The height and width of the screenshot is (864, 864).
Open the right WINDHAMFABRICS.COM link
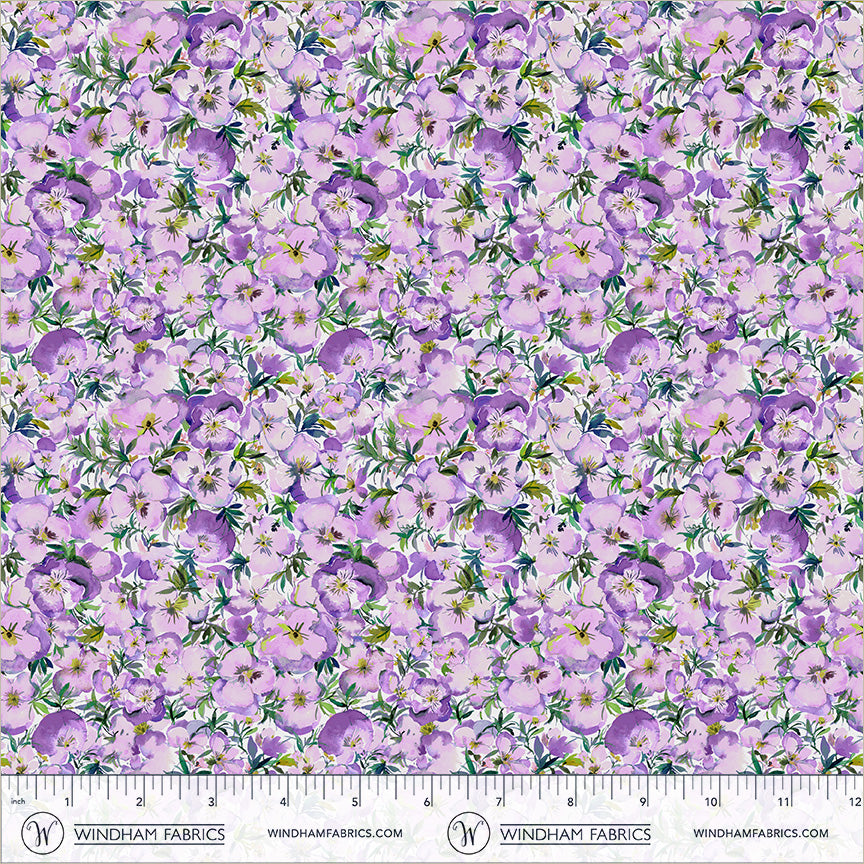(760, 833)
